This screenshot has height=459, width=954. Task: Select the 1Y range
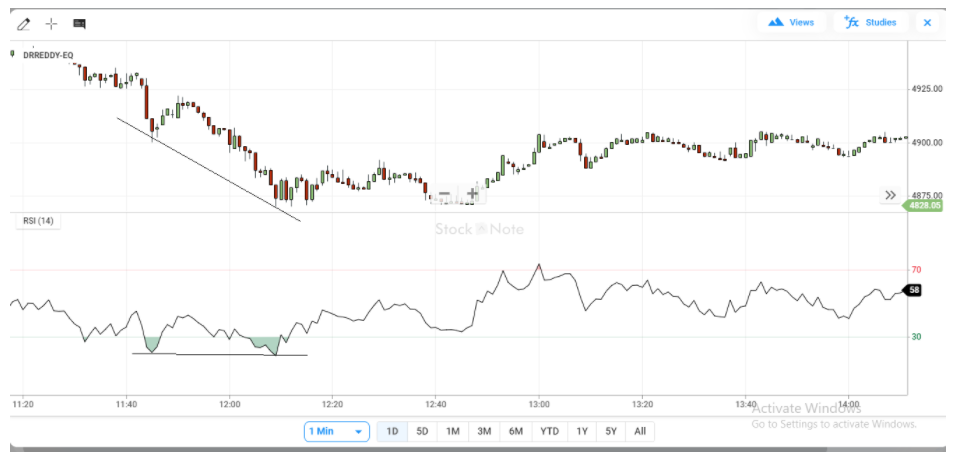(582, 432)
